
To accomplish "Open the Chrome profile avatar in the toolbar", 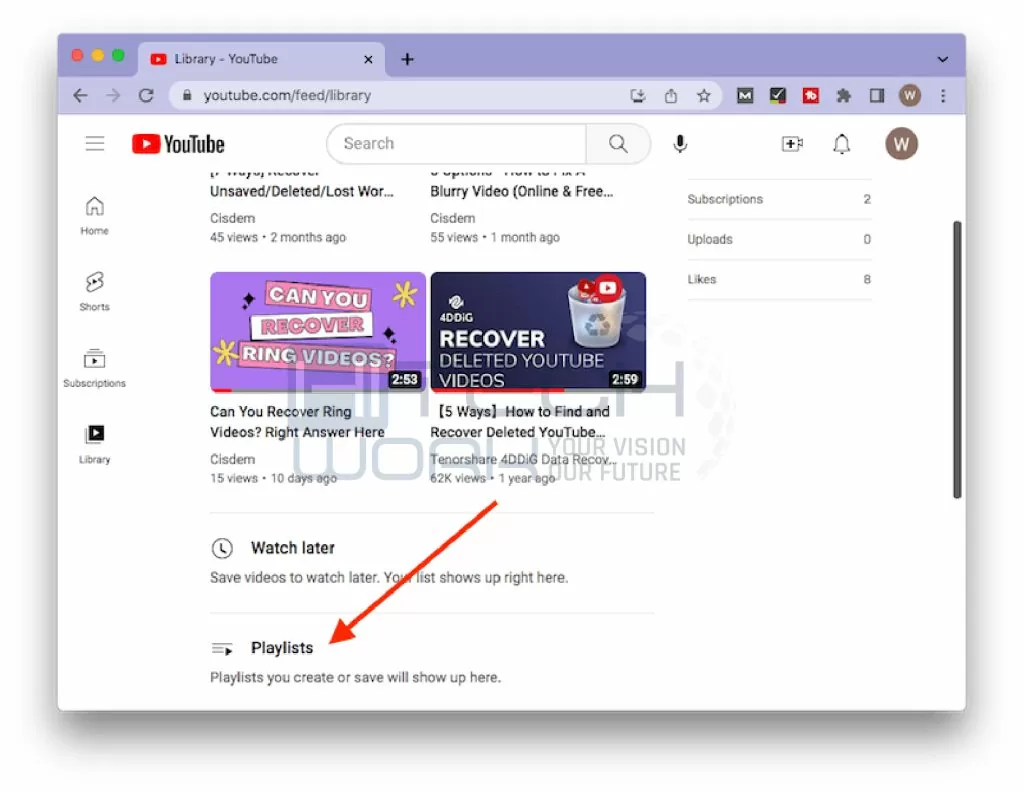I will point(910,95).
